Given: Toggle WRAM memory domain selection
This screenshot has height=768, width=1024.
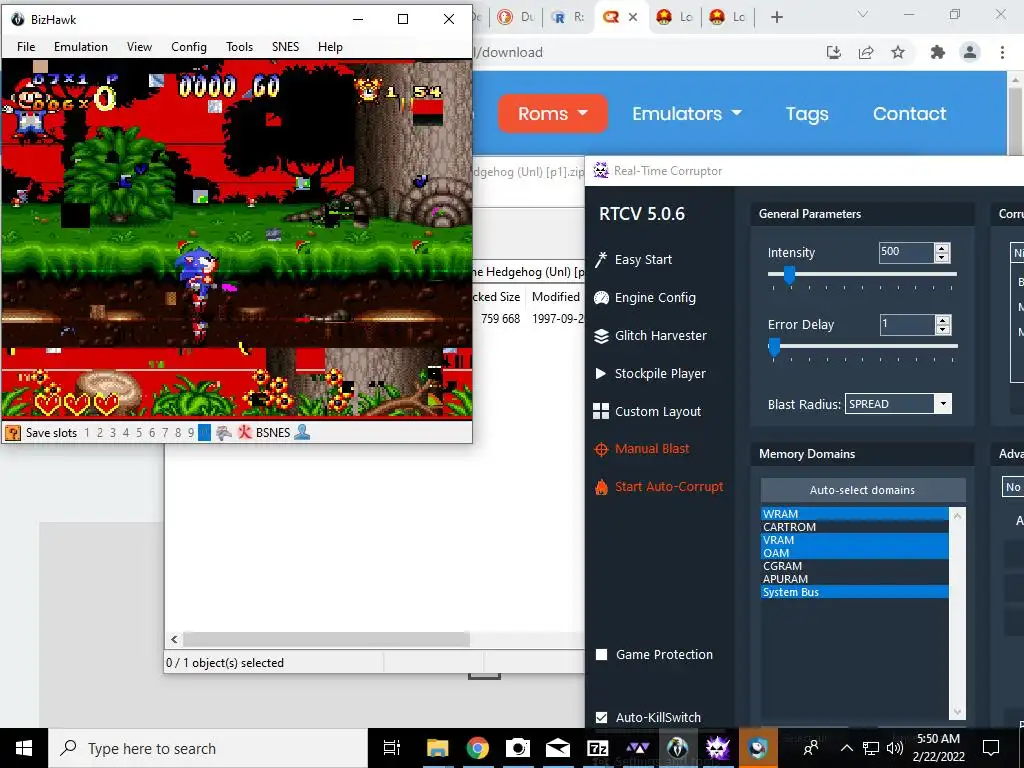Looking at the screenshot, I should 854,514.
